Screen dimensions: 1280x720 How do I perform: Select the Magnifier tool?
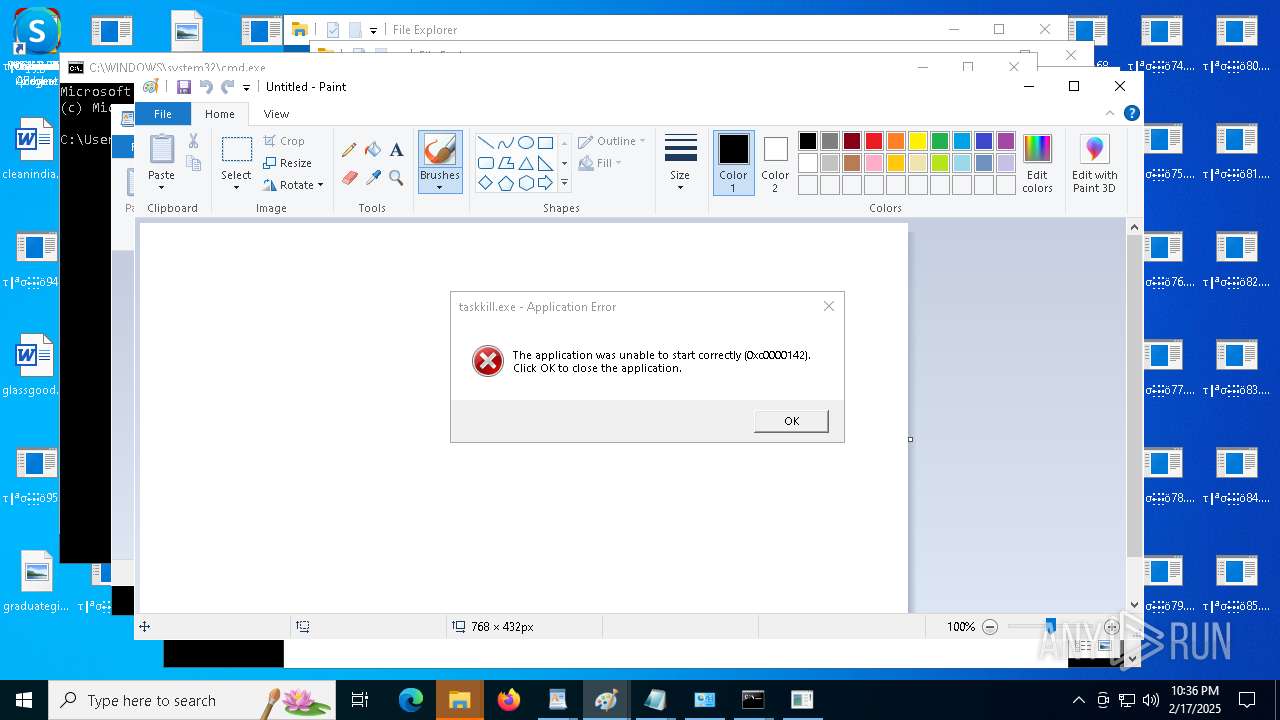click(396, 178)
